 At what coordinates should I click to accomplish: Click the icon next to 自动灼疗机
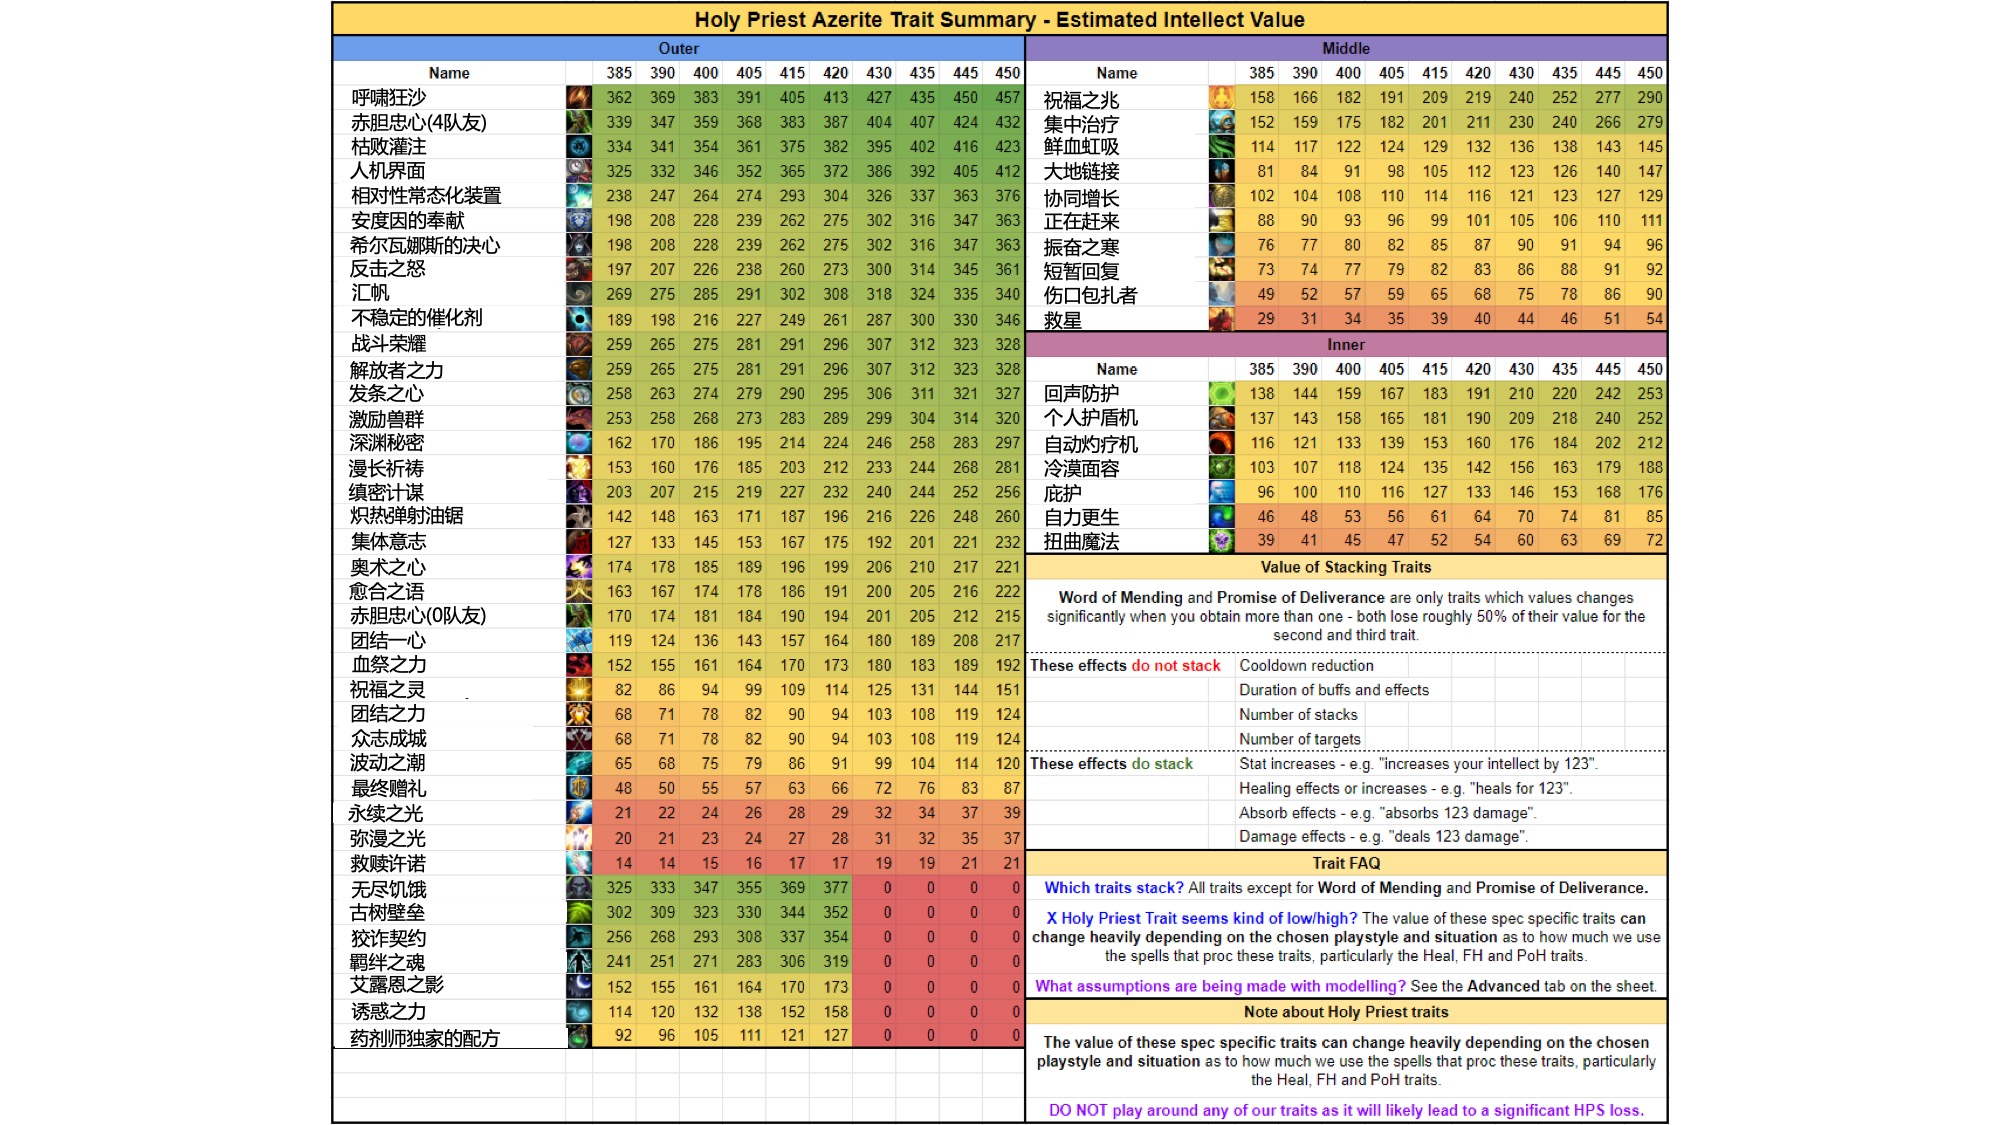click(1221, 443)
